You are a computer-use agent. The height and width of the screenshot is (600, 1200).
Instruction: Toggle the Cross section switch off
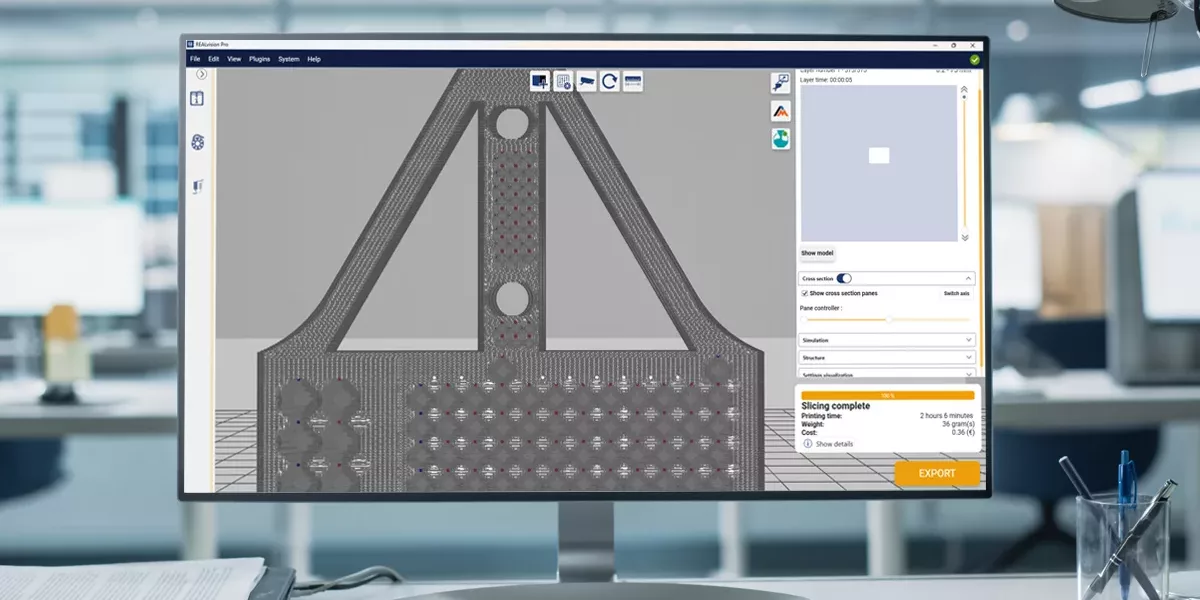[x=844, y=279]
